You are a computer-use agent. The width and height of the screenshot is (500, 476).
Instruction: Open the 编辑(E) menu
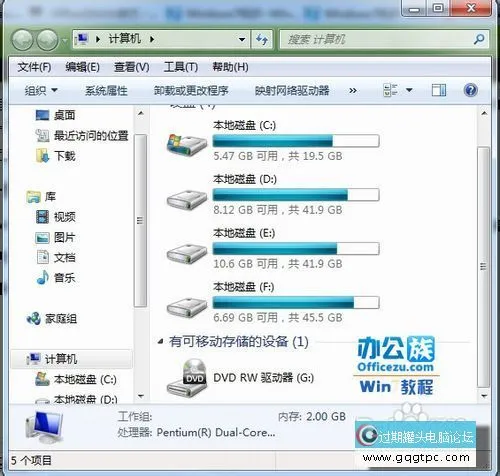(82, 67)
